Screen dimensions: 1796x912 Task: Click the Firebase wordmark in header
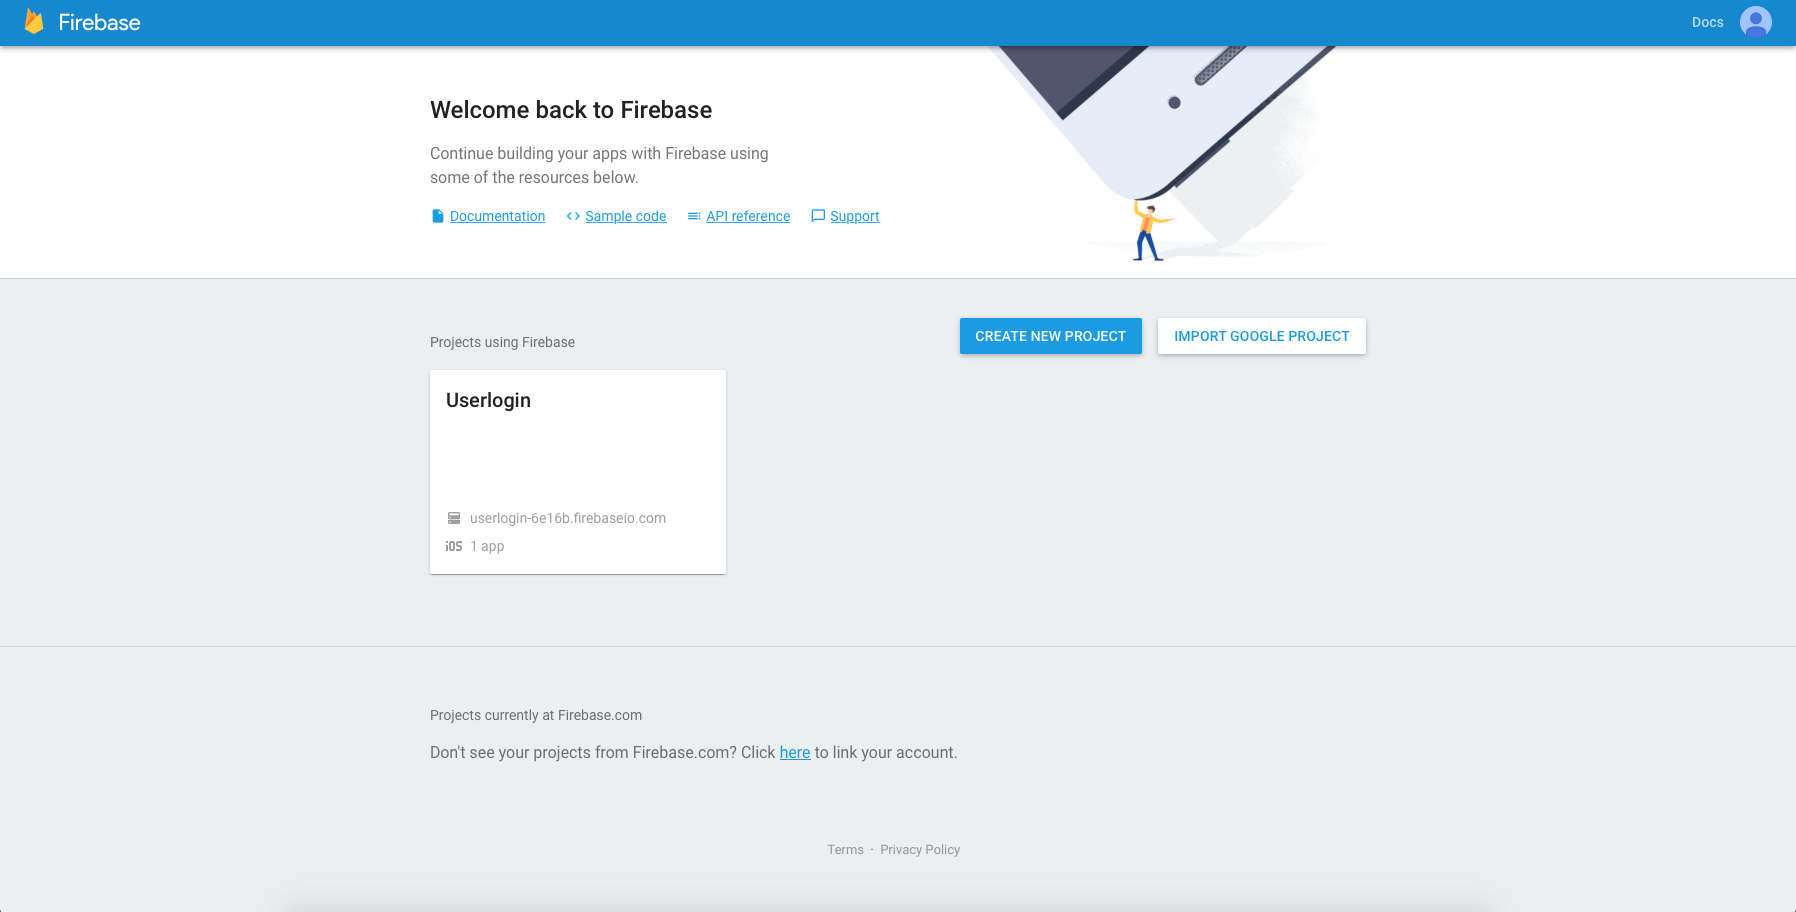coord(99,22)
